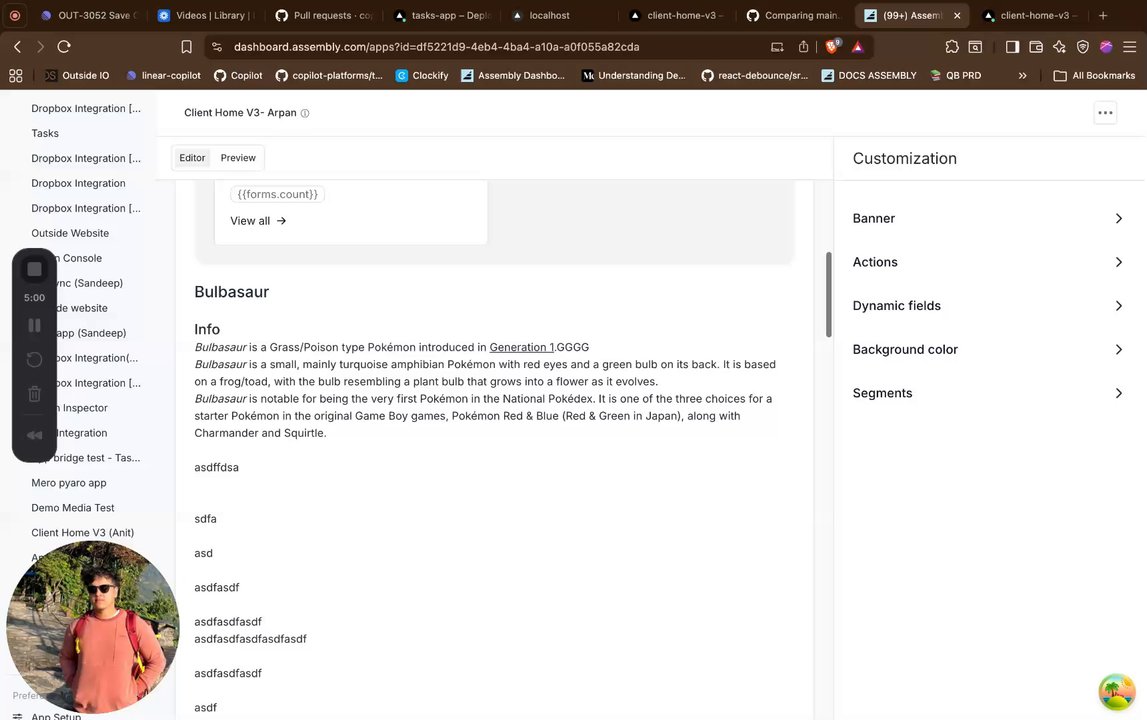Click the Bulbasaur heading text
This screenshot has width=1147, height=720.
pyautogui.click(x=231, y=292)
